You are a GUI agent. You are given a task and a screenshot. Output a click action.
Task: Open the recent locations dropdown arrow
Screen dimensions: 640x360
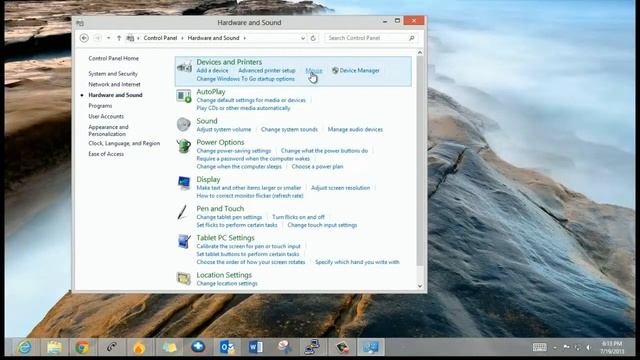[x=109, y=38]
